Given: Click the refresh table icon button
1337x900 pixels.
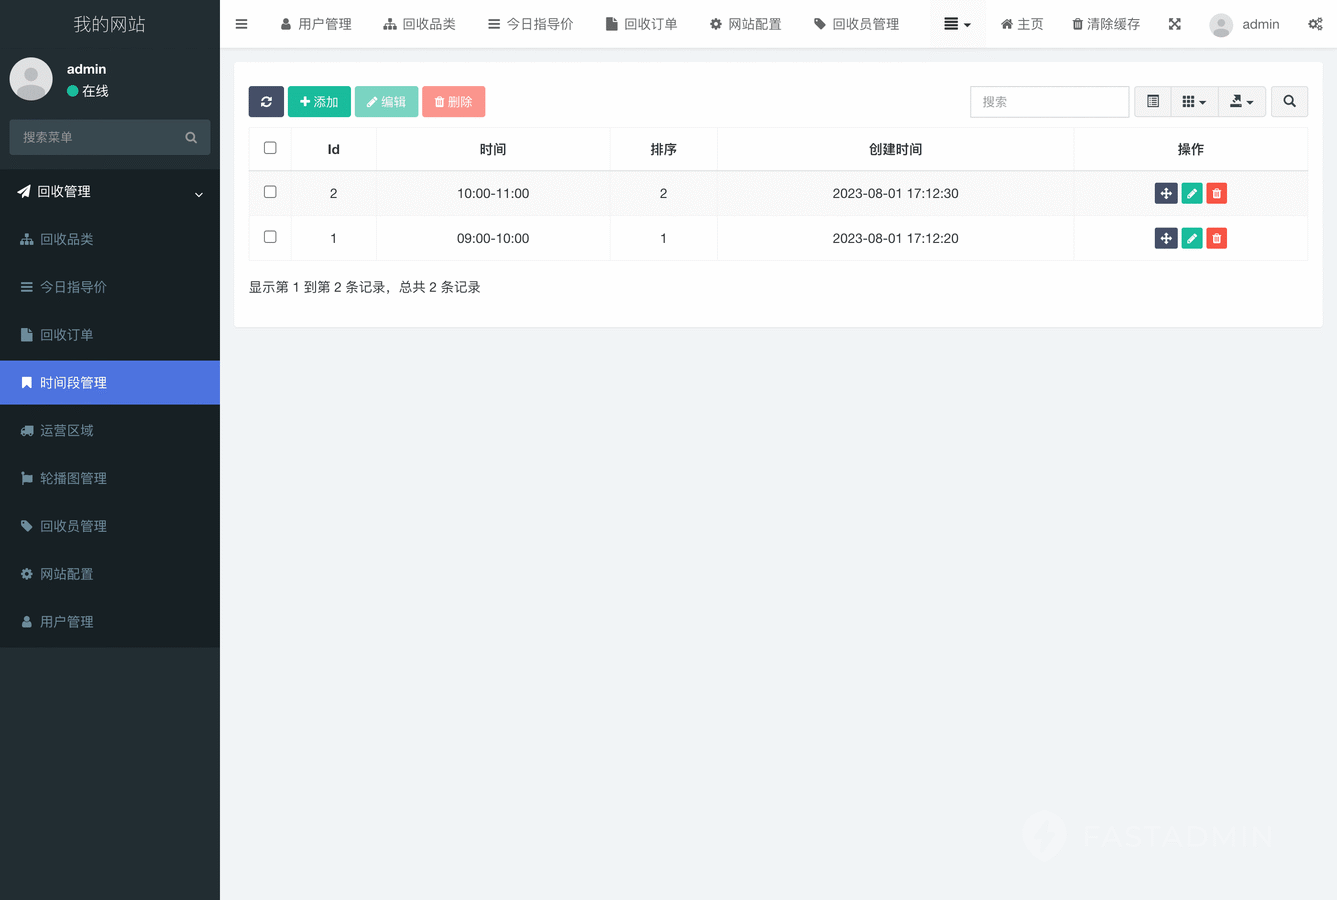Looking at the screenshot, I should point(266,102).
